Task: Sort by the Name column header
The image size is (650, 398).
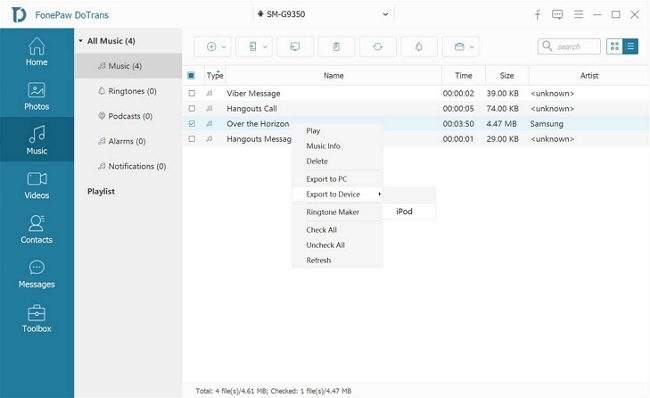Action: pyautogui.click(x=333, y=75)
